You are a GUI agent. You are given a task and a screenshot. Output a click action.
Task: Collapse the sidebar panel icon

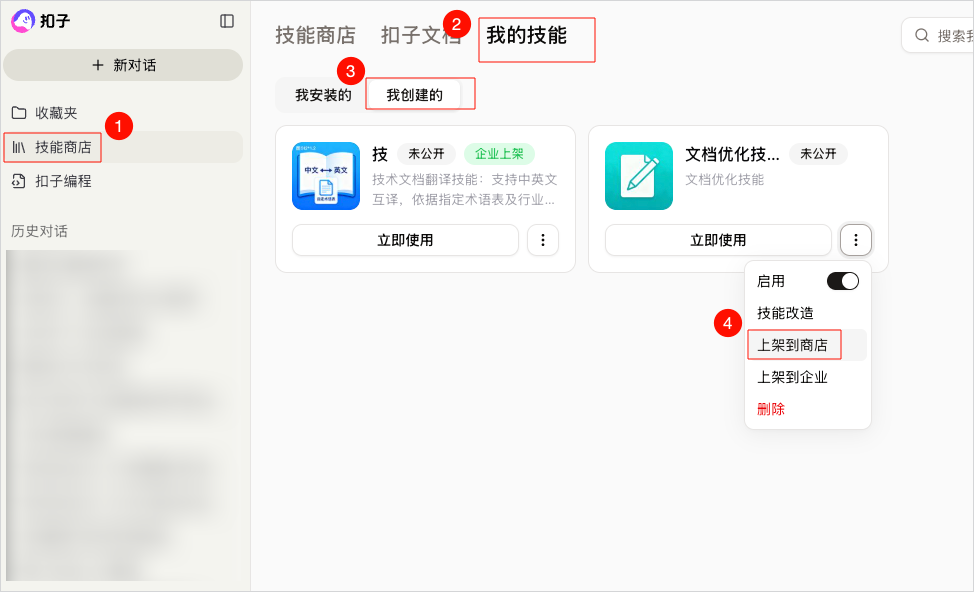coord(227,21)
